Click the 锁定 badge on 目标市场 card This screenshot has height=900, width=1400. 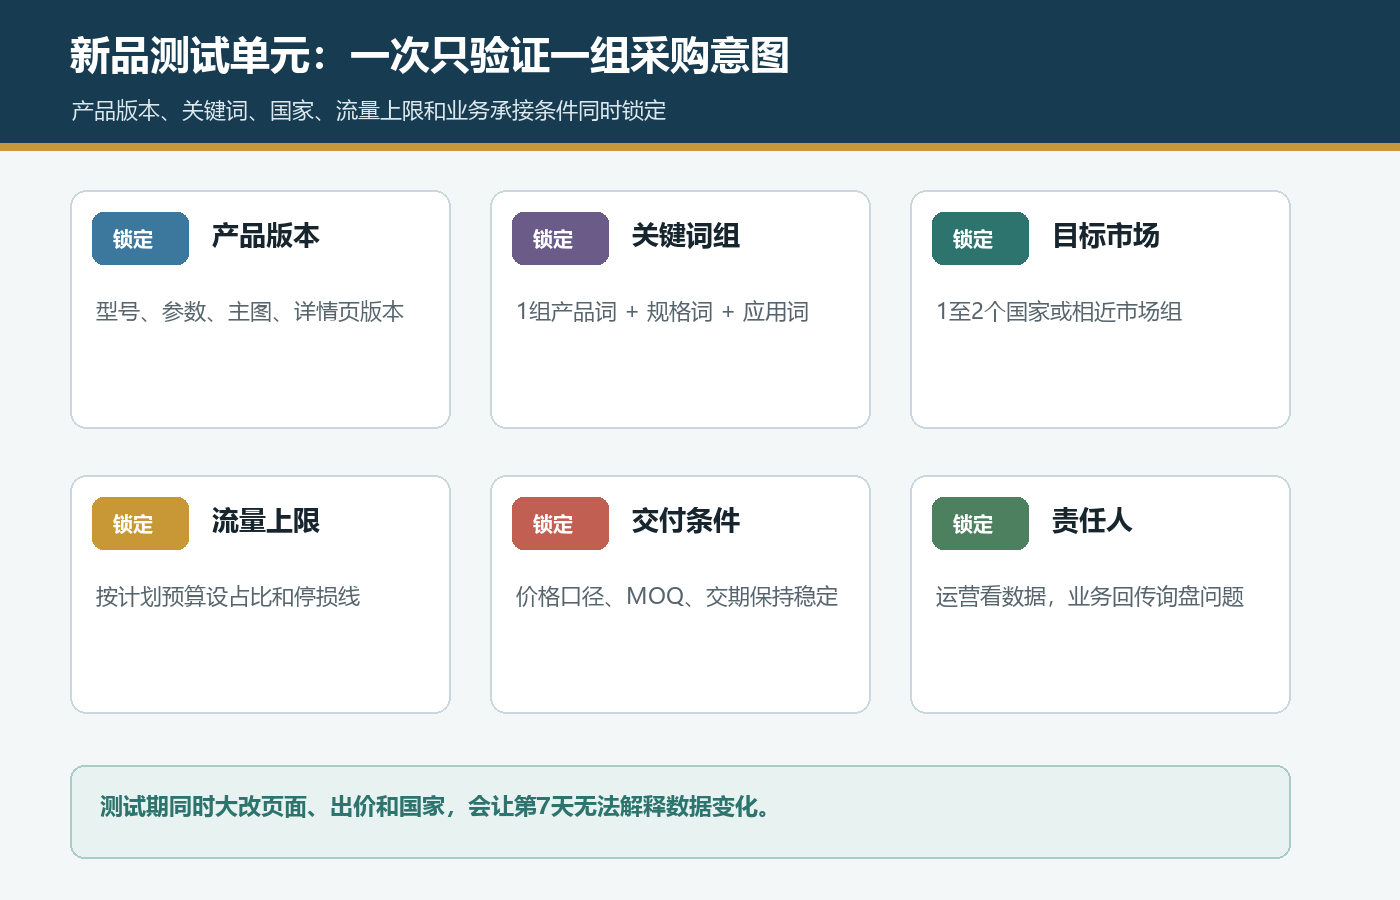[x=980, y=239]
